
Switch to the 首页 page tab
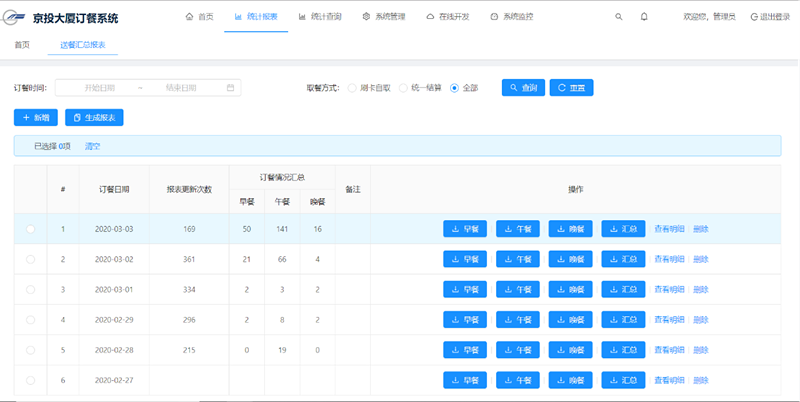coord(22,45)
